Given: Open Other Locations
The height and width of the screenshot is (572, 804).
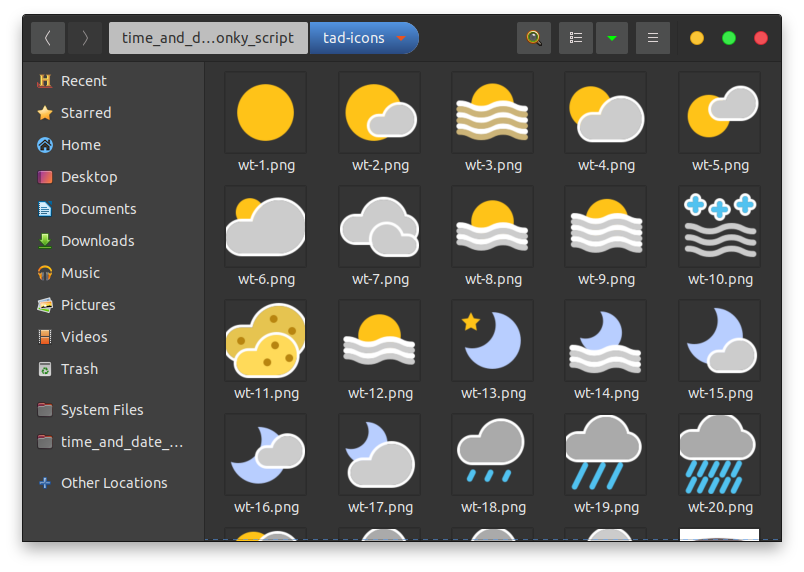Looking at the screenshot, I should 113,483.
